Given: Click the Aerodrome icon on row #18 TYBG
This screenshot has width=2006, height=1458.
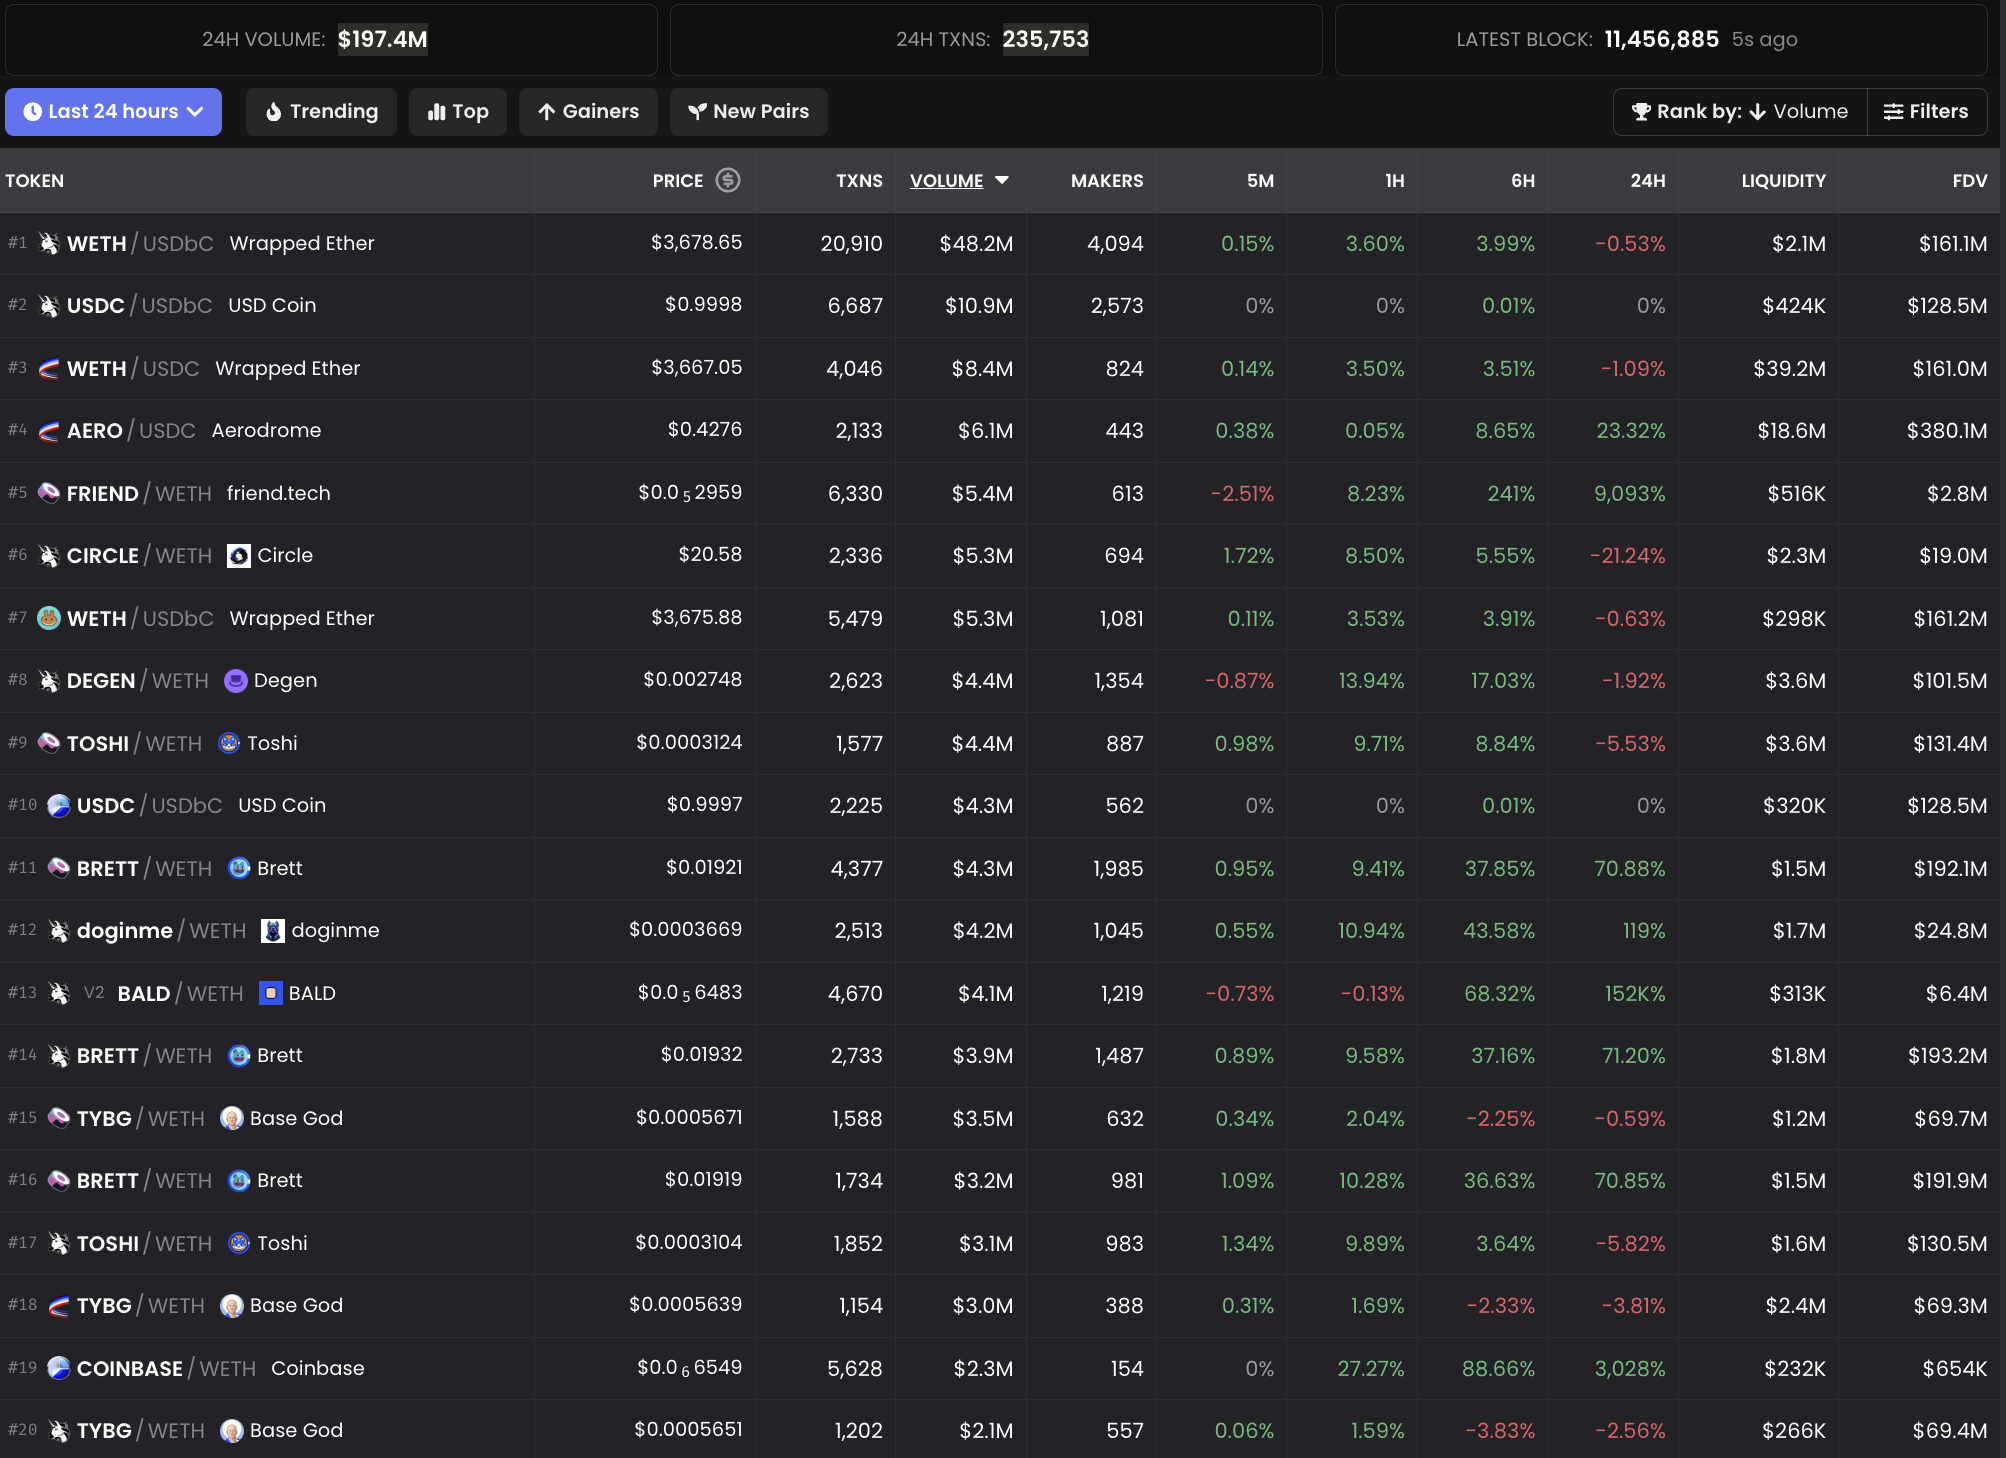Looking at the screenshot, I should (x=59, y=1305).
